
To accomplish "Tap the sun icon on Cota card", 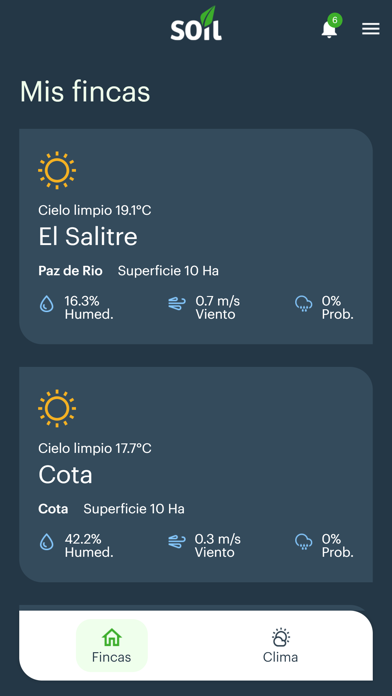I will 57,408.
